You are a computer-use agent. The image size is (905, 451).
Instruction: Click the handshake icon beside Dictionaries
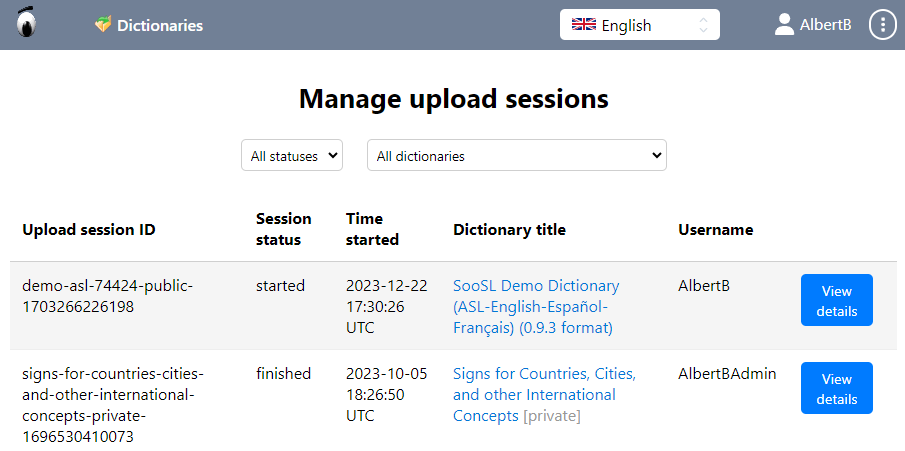(x=102, y=25)
